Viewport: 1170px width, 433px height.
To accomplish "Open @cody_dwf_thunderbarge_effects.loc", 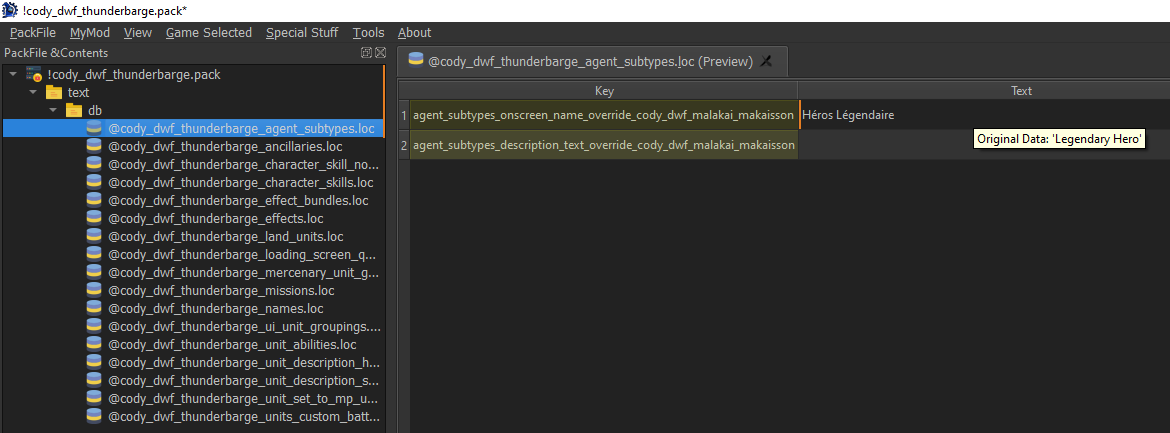I will tap(216, 219).
